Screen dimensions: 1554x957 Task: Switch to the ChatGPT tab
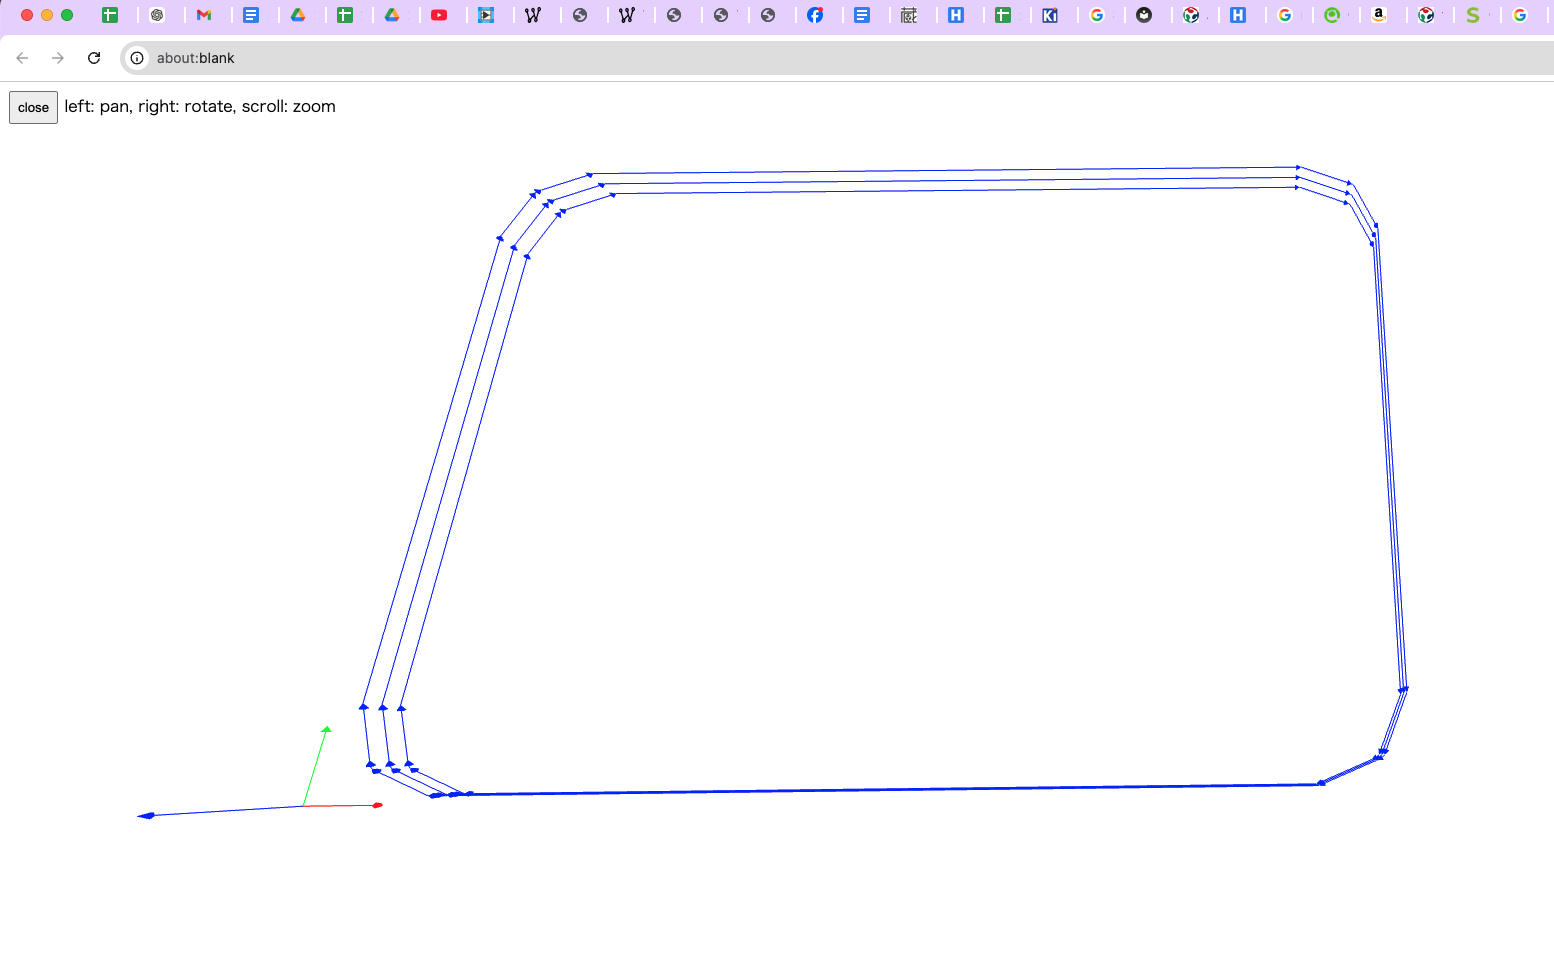pos(157,15)
